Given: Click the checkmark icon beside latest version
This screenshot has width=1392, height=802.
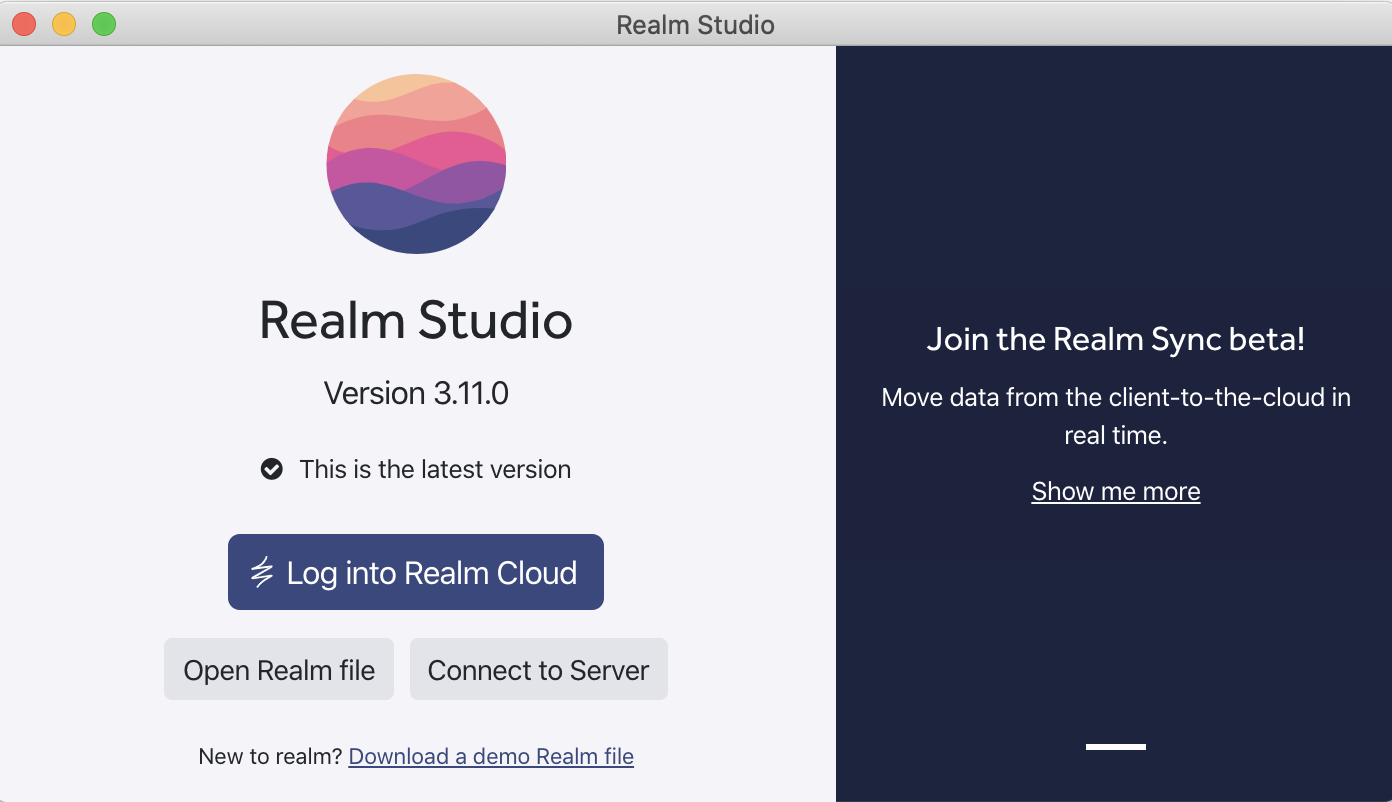Looking at the screenshot, I should (271, 469).
